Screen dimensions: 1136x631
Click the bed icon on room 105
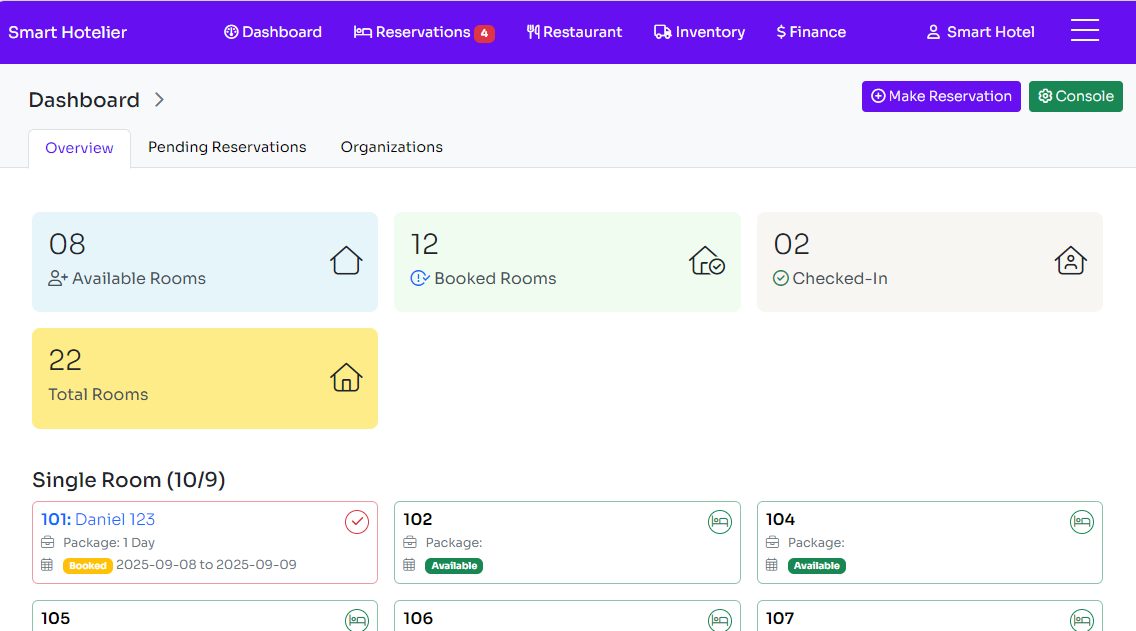tap(356, 620)
